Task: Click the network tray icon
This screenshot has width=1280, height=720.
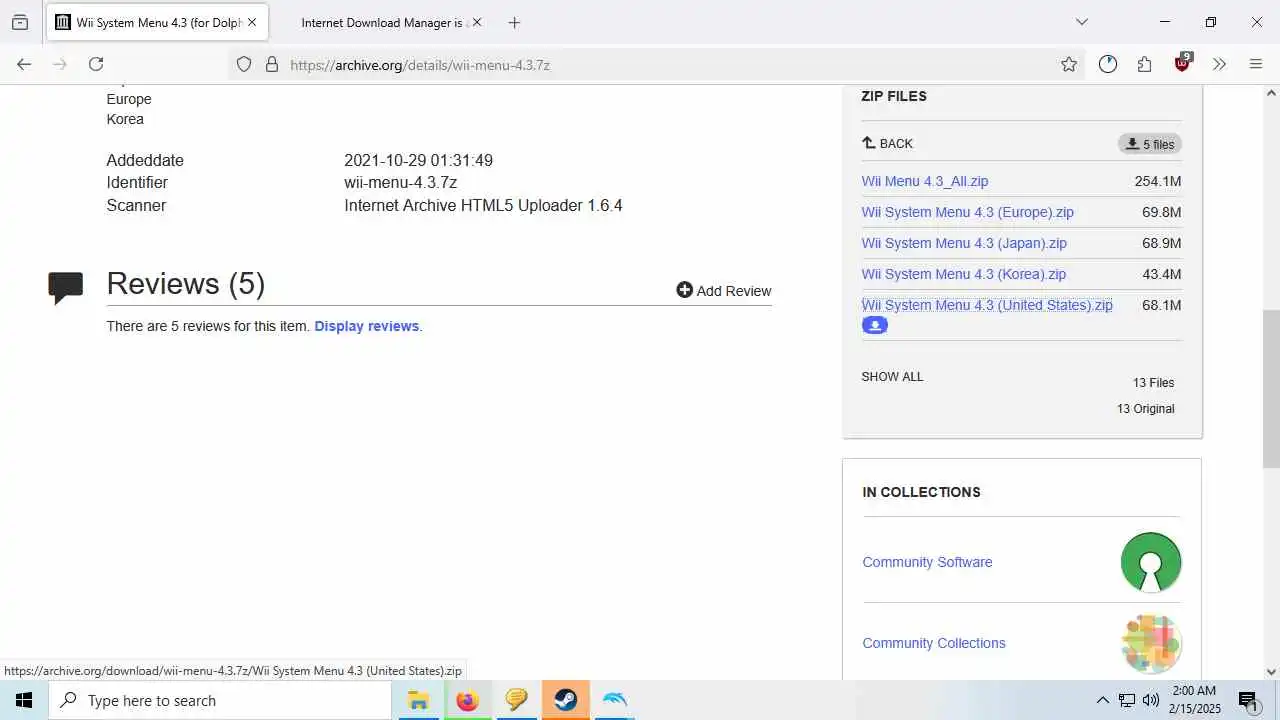Action: tap(1127, 700)
